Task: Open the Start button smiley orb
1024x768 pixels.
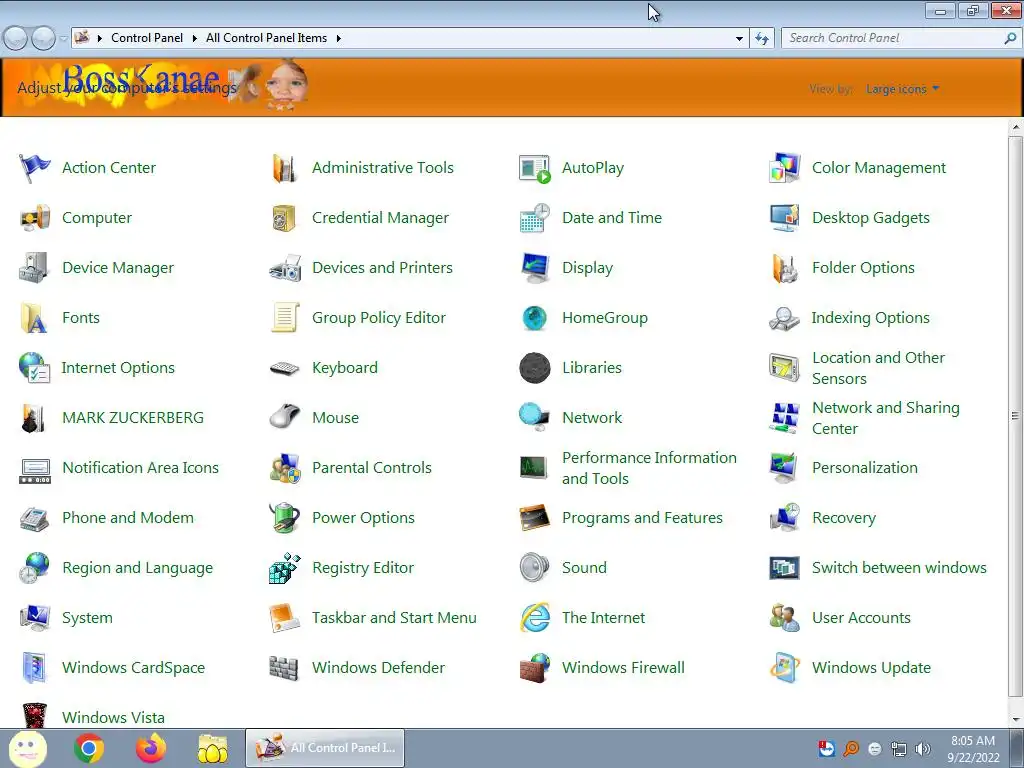Action: [x=27, y=748]
